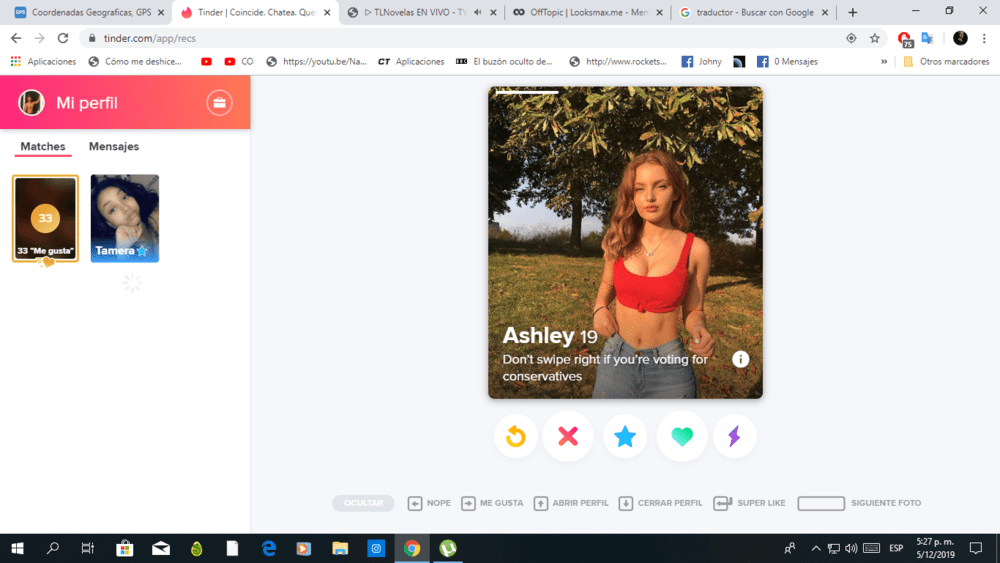Open the Otros marcadores folder

tap(946, 61)
